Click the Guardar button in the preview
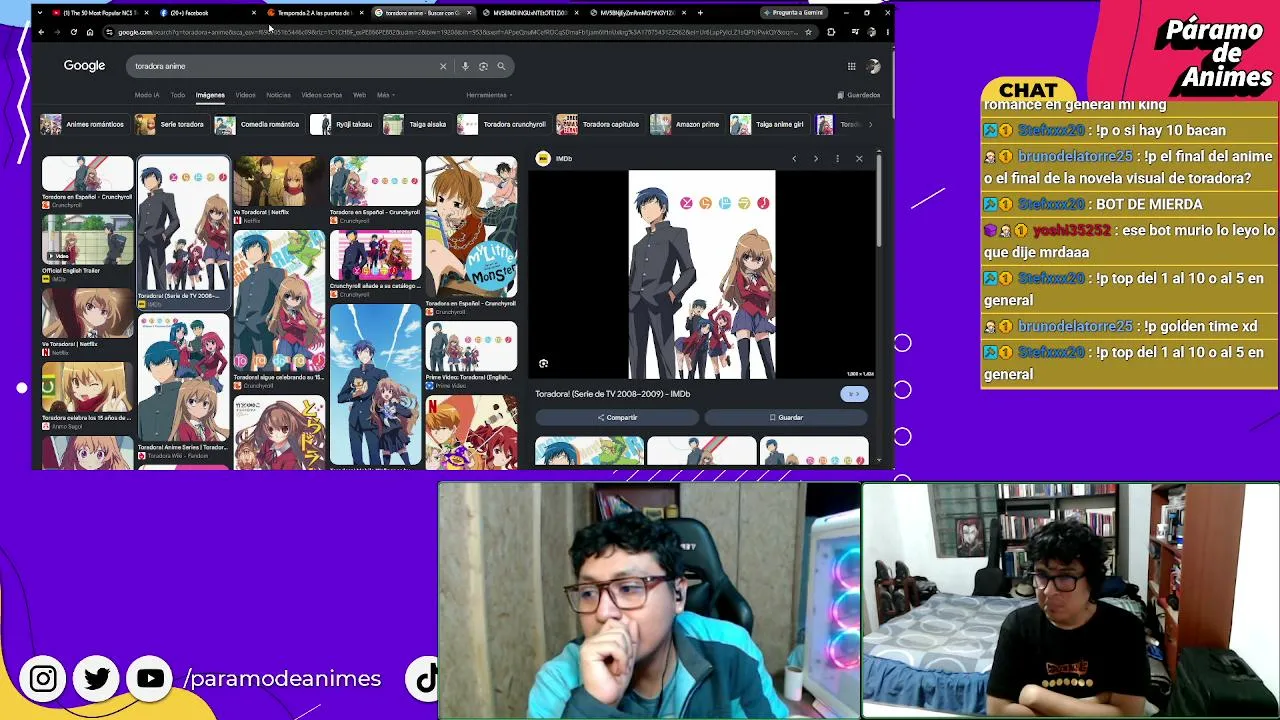 coord(786,417)
